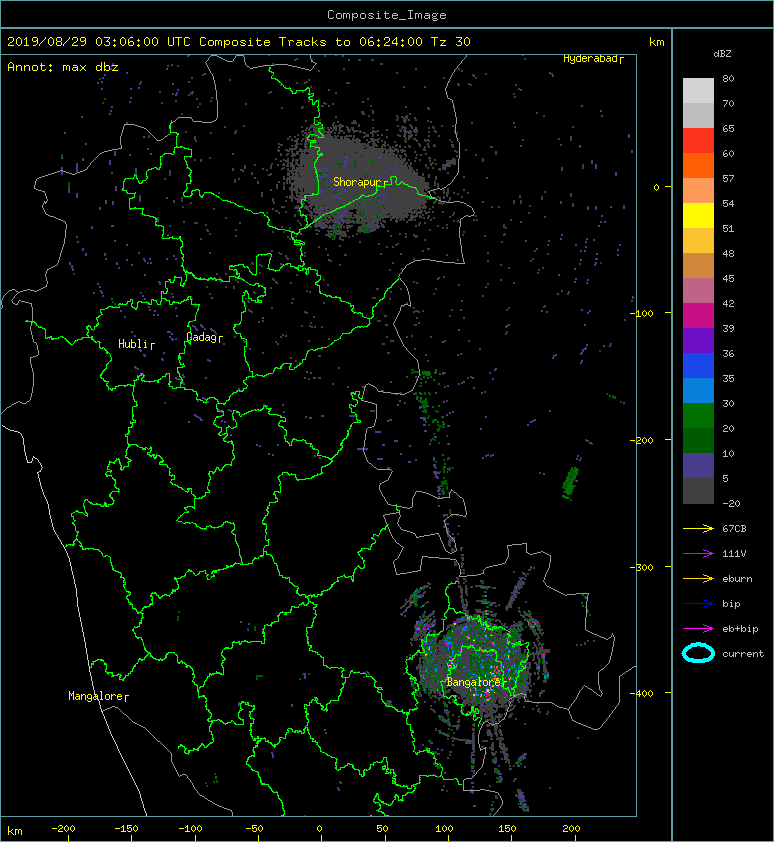Select the red swatch between 65 and 60
Image resolution: width=774 pixels, height=842 pixels.
(698, 141)
